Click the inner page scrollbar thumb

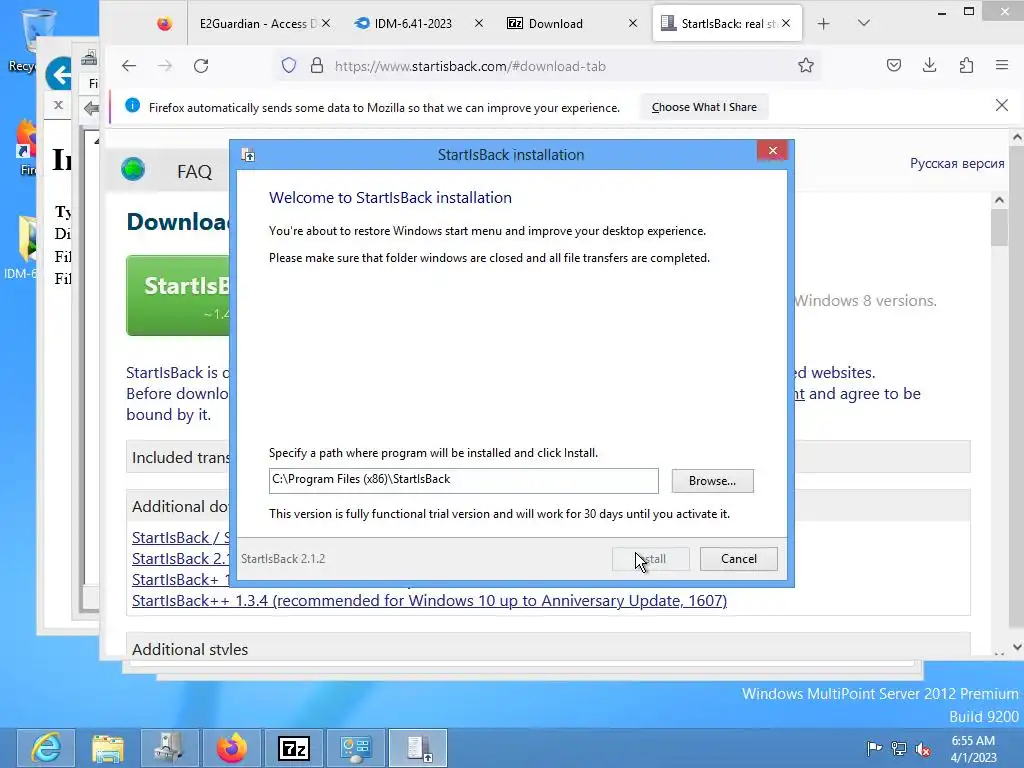click(x=999, y=227)
